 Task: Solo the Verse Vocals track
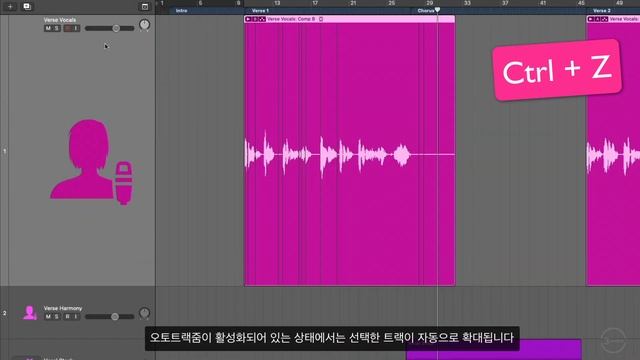coord(57,29)
